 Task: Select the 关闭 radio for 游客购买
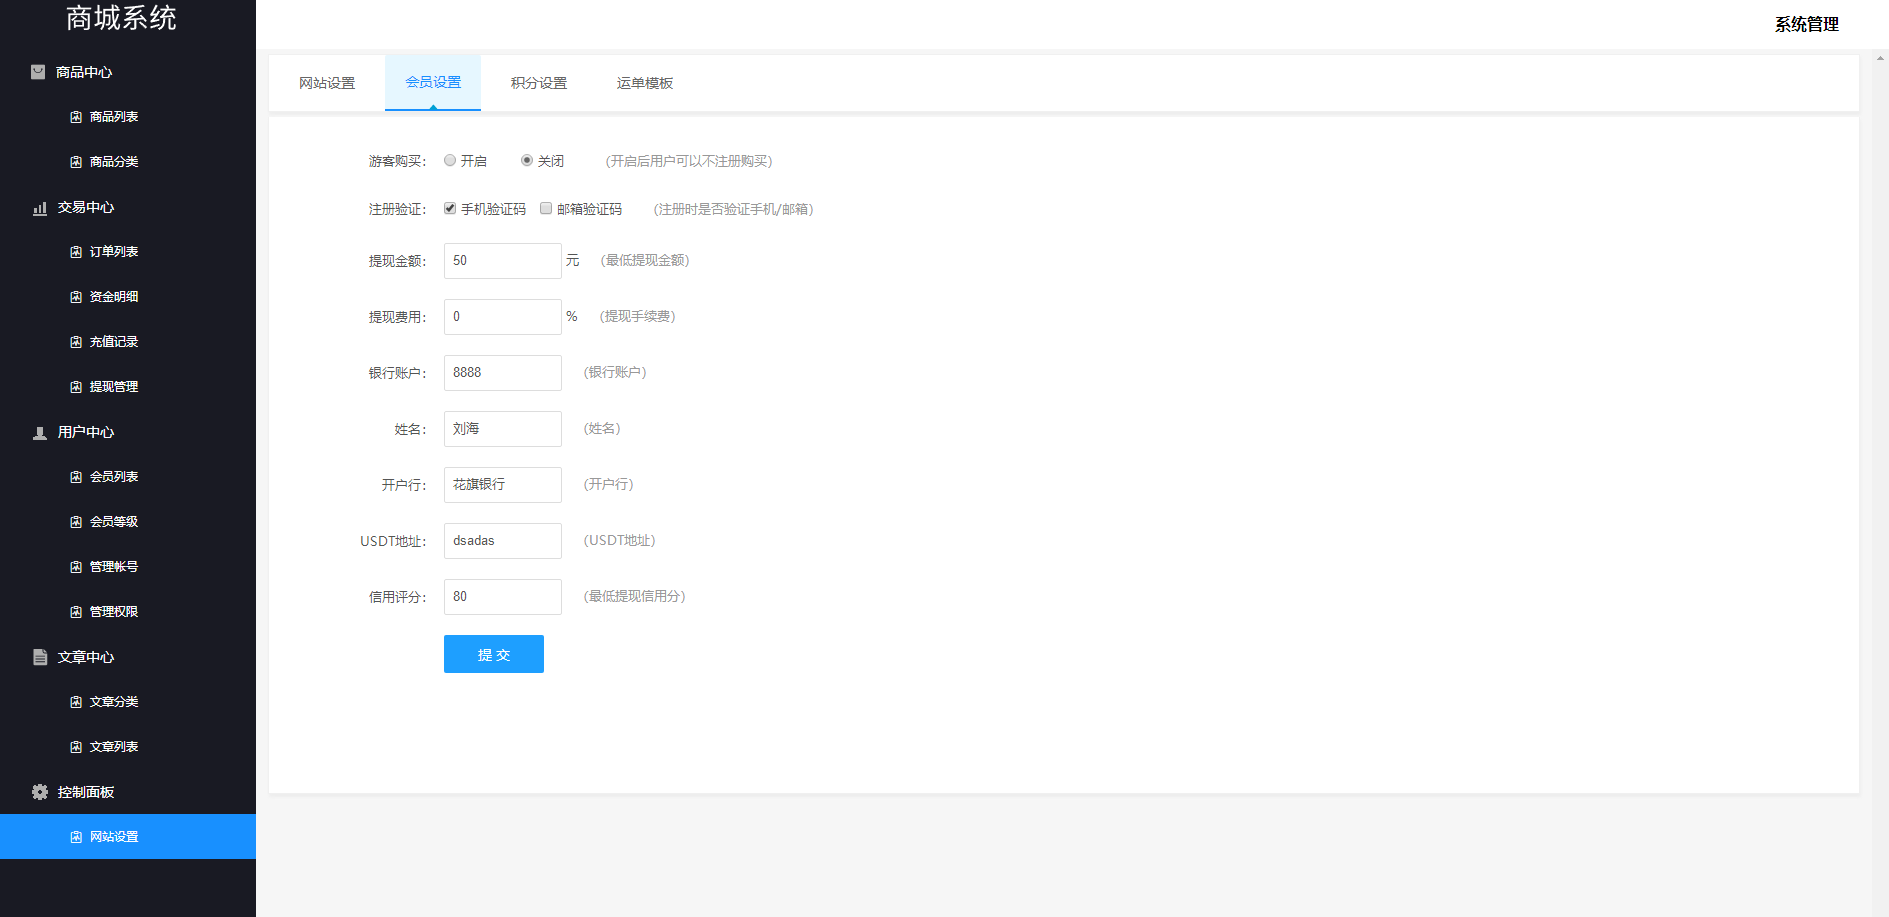tap(527, 160)
